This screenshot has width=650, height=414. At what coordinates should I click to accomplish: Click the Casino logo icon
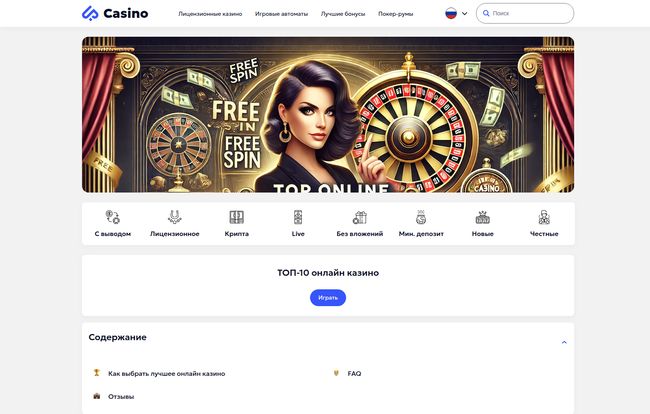(x=90, y=13)
